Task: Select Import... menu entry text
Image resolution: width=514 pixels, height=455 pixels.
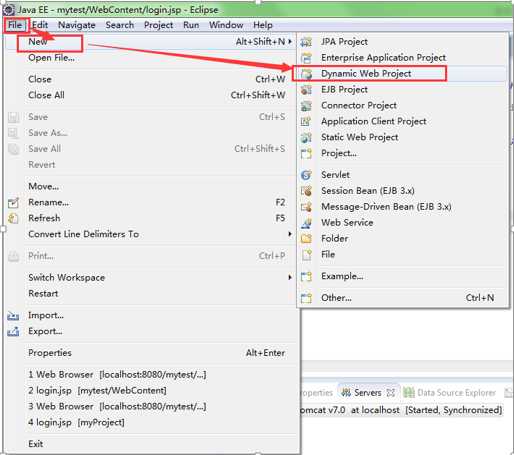Action: pyautogui.click(x=46, y=315)
